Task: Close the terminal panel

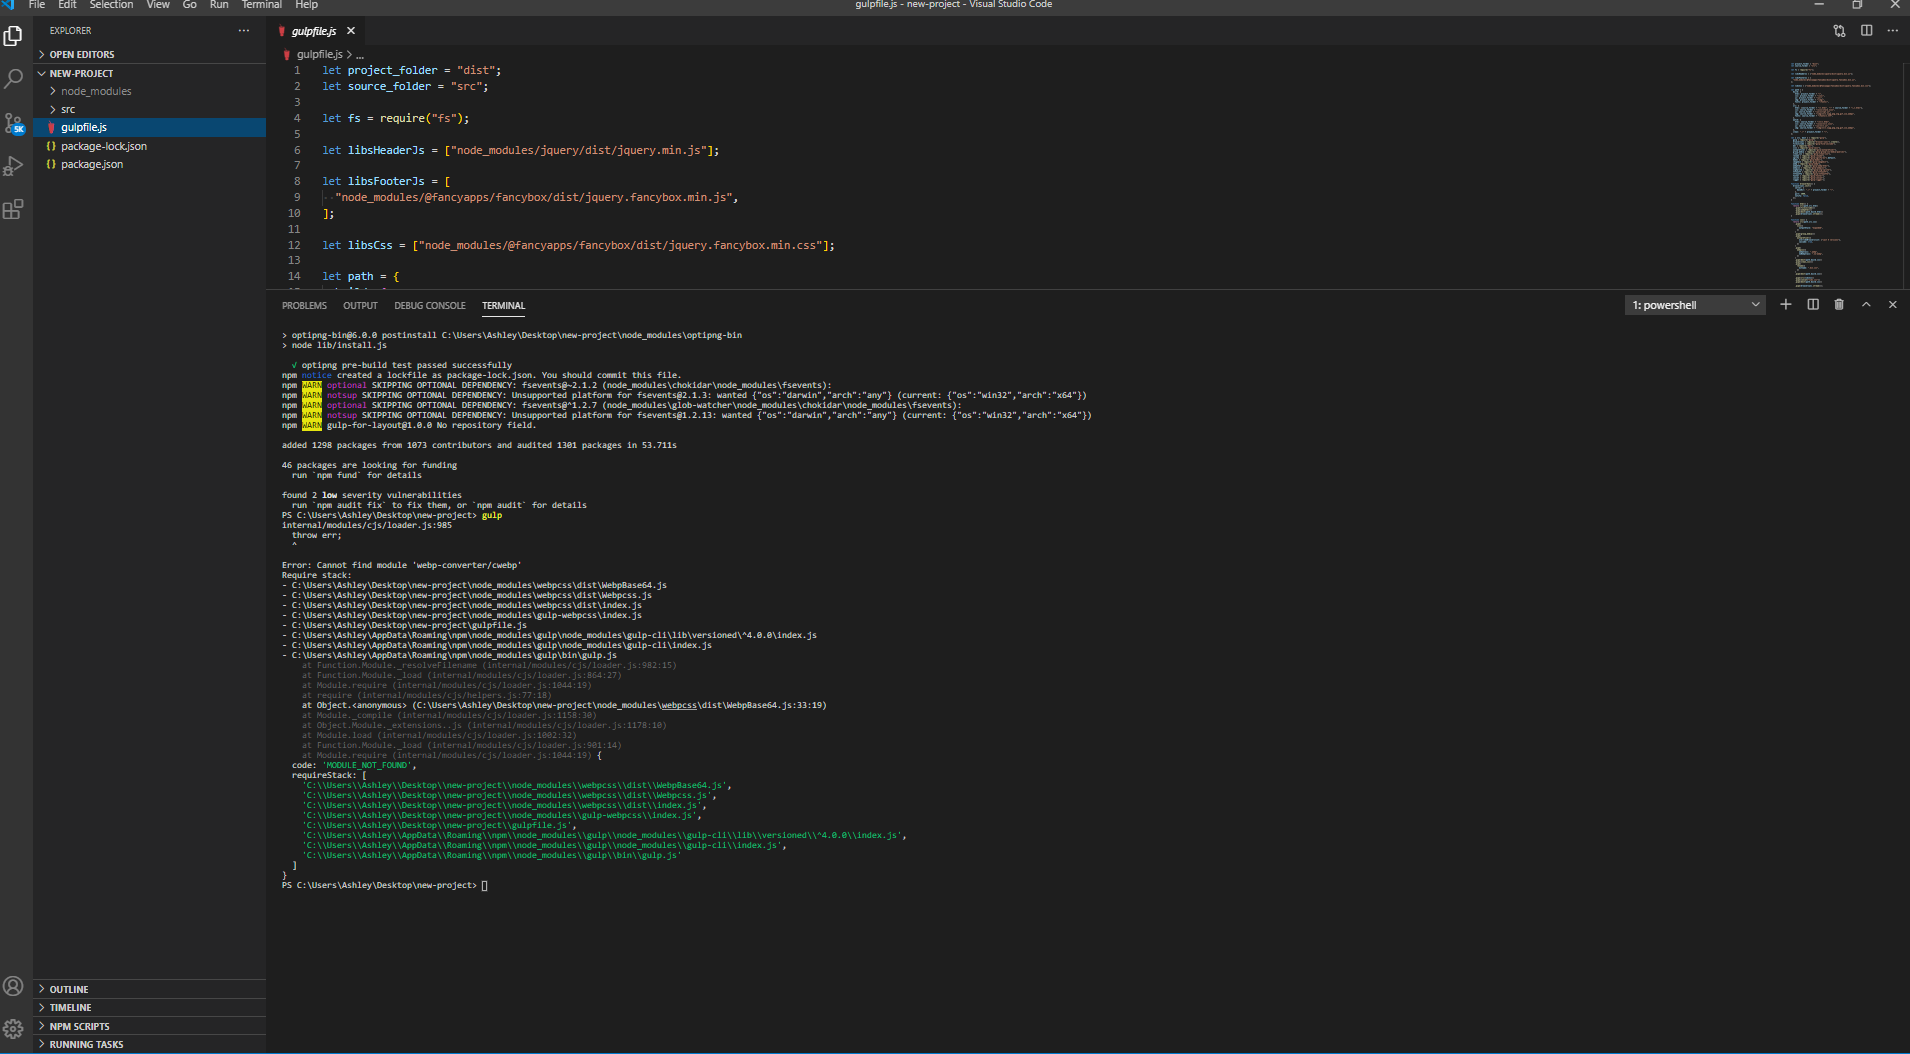Action: [x=1892, y=305]
